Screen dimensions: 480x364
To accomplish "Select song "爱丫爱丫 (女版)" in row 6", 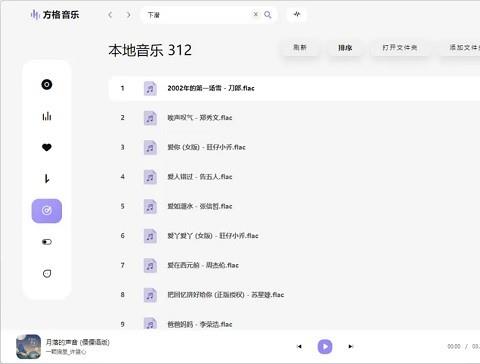I will (294, 236).
